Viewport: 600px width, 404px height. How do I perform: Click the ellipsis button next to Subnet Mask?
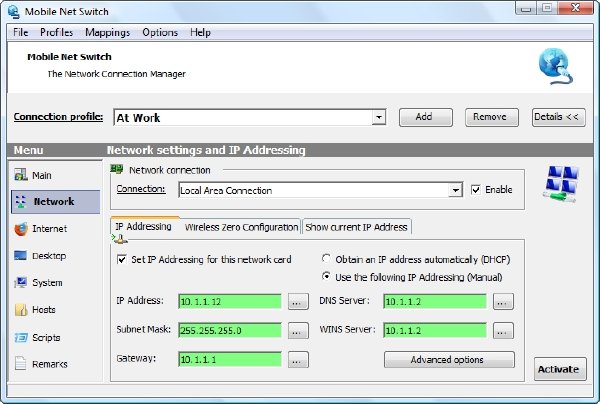pos(298,331)
